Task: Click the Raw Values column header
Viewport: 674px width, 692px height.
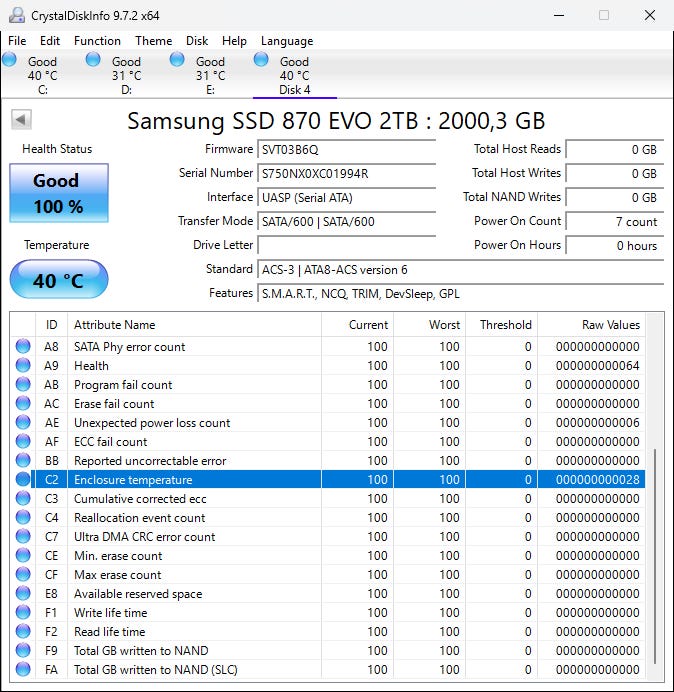Action: coord(591,325)
